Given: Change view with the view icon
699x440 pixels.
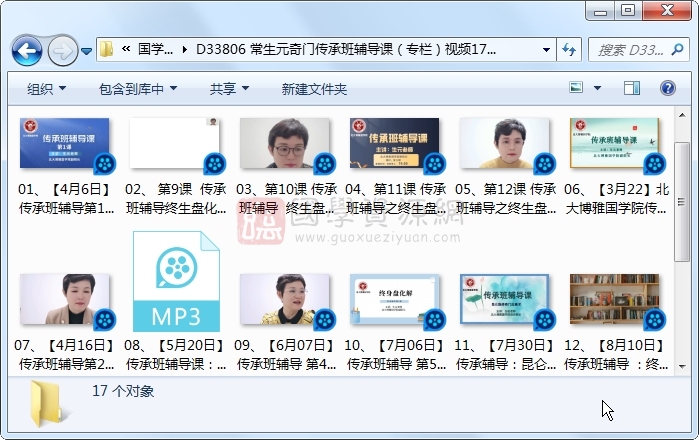Looking at the screenshot, I should coord(576,87).
